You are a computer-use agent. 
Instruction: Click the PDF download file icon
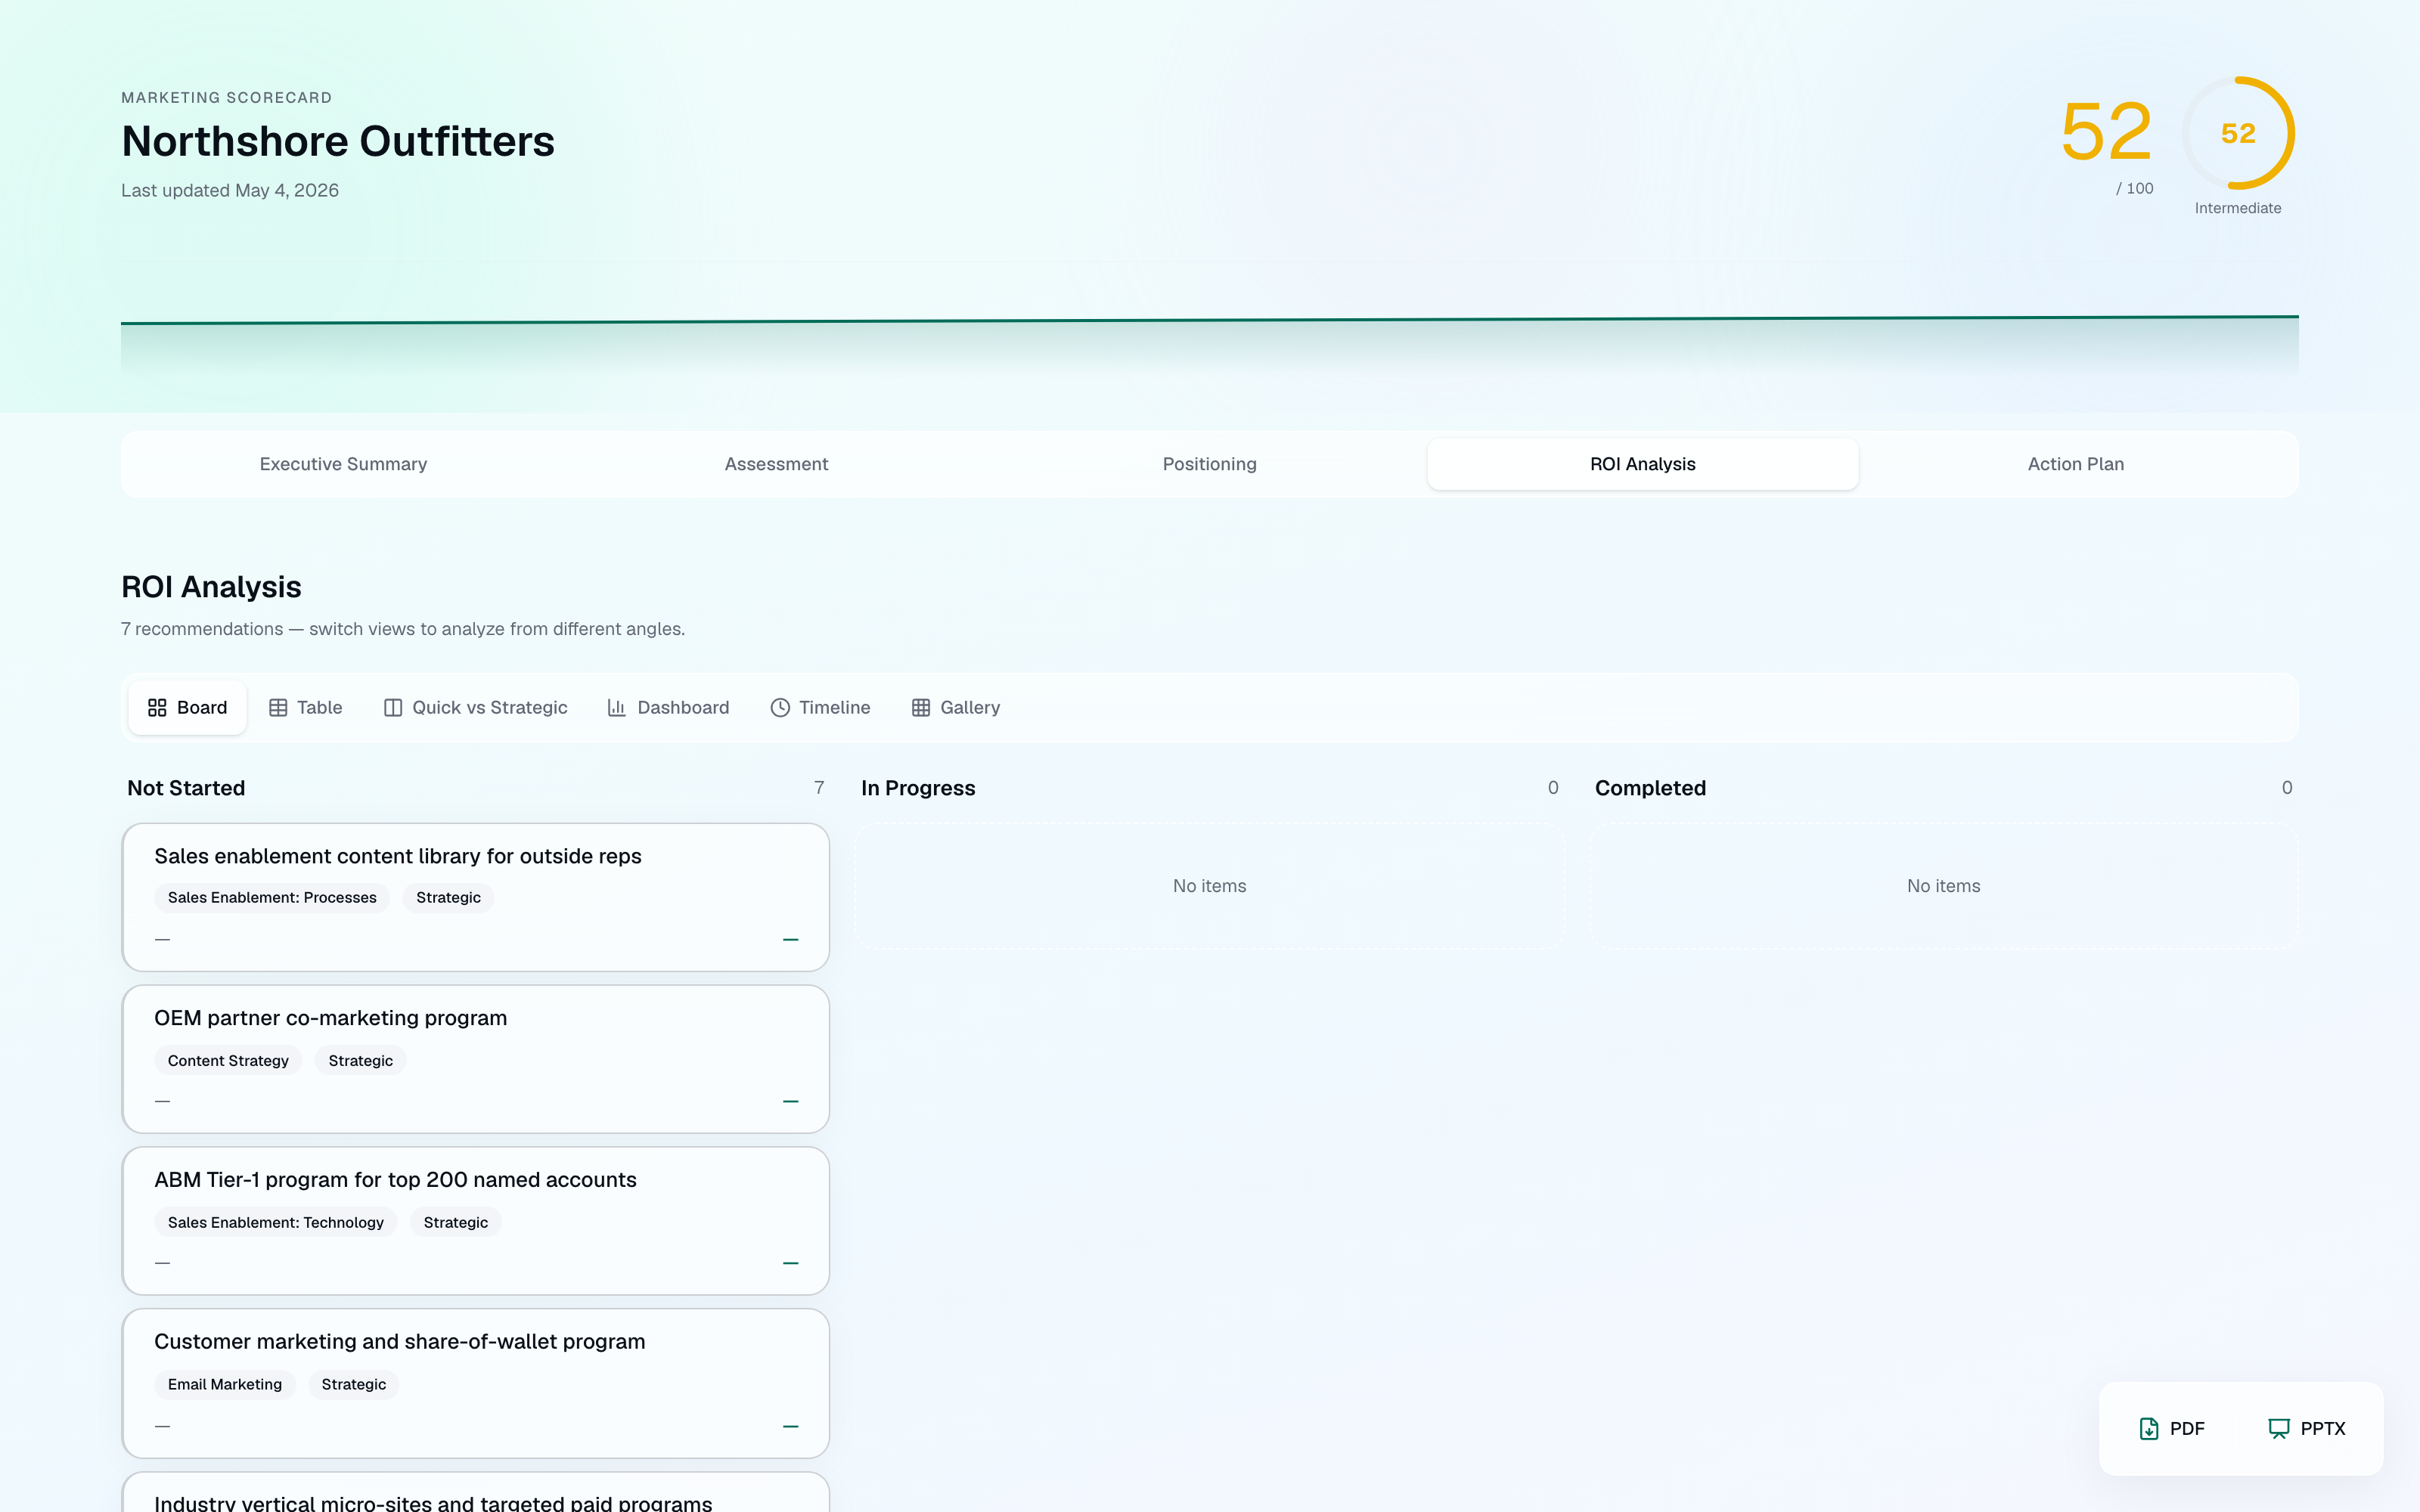[x=2149, y=1429]
